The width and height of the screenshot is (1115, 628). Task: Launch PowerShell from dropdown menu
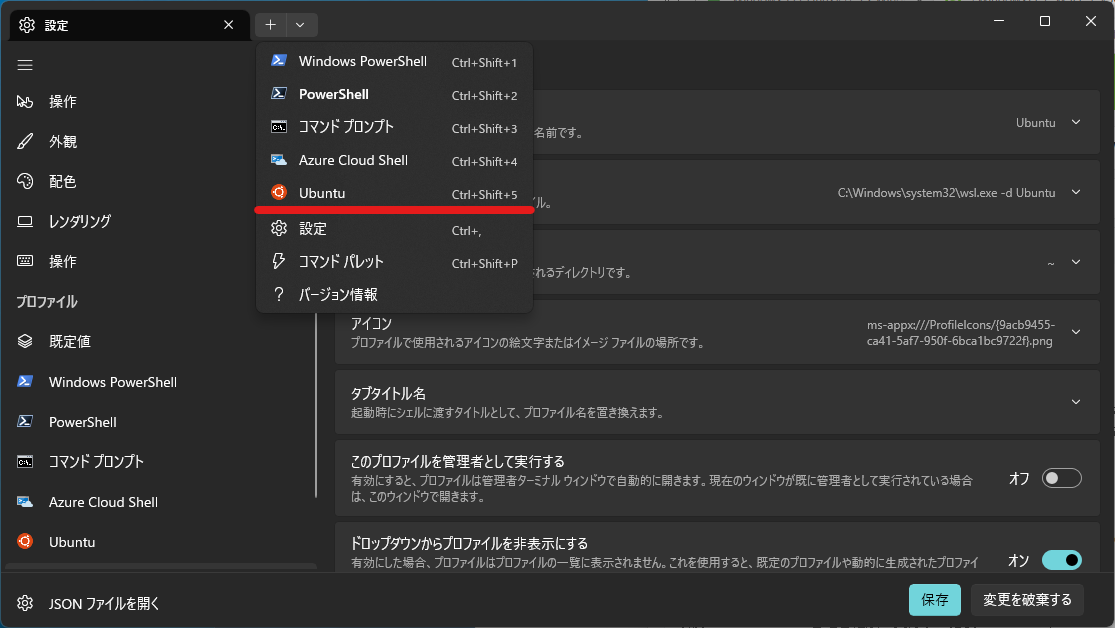394,95
